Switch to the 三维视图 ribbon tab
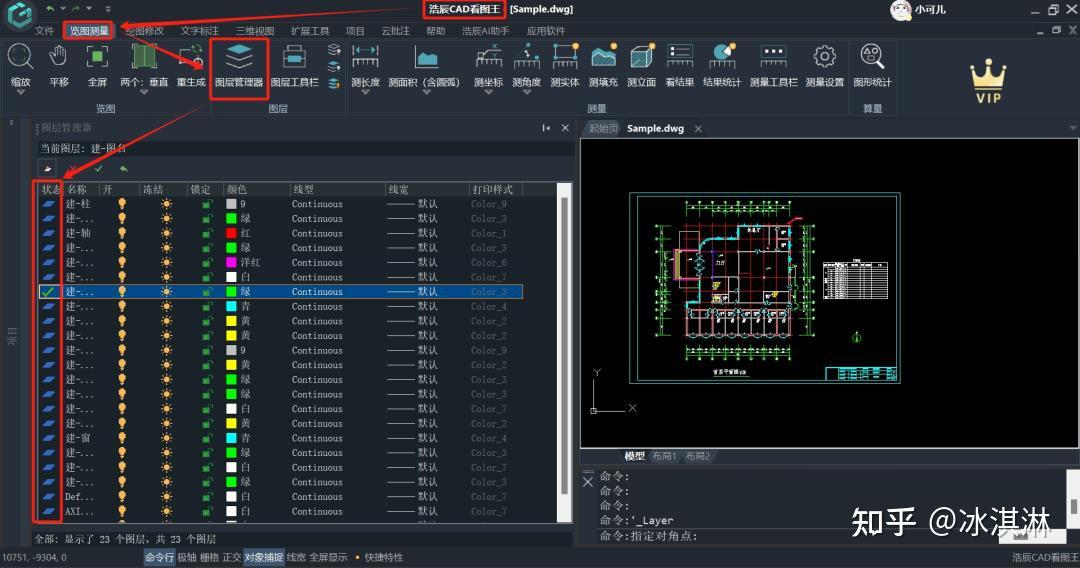The height and width of the screenshot is (568, 1080). point(255,31)
